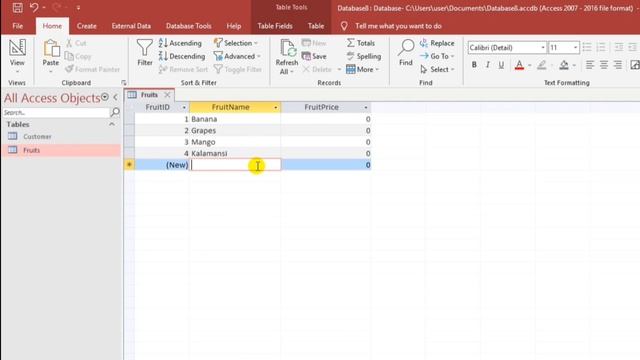Run the Spelling check

pyautogui.click(x=364, y=56)
